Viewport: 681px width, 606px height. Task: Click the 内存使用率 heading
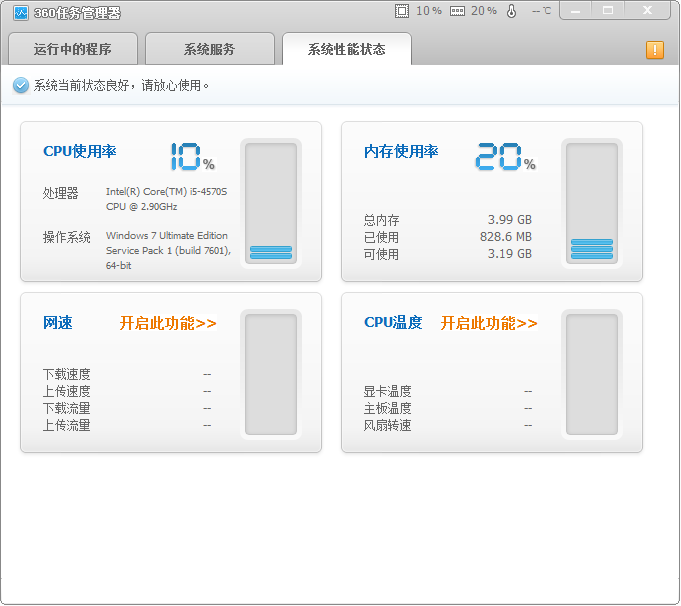[x=401, y=152]
